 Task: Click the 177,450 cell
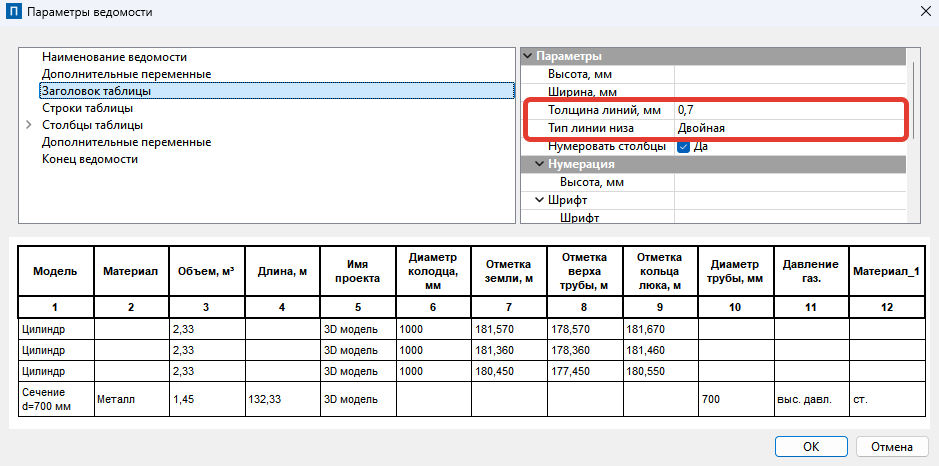pyautogui.click(x=584, y=371)
